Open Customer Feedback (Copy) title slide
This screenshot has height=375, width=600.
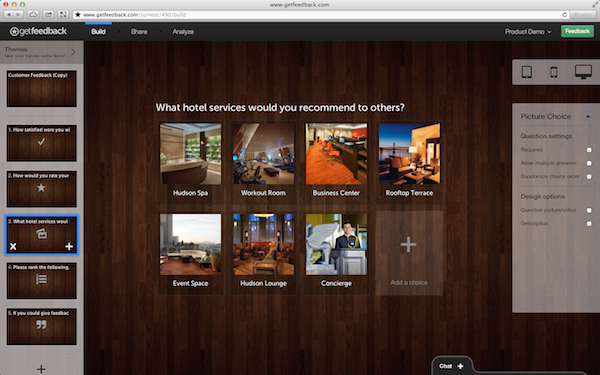pos(41,88)
